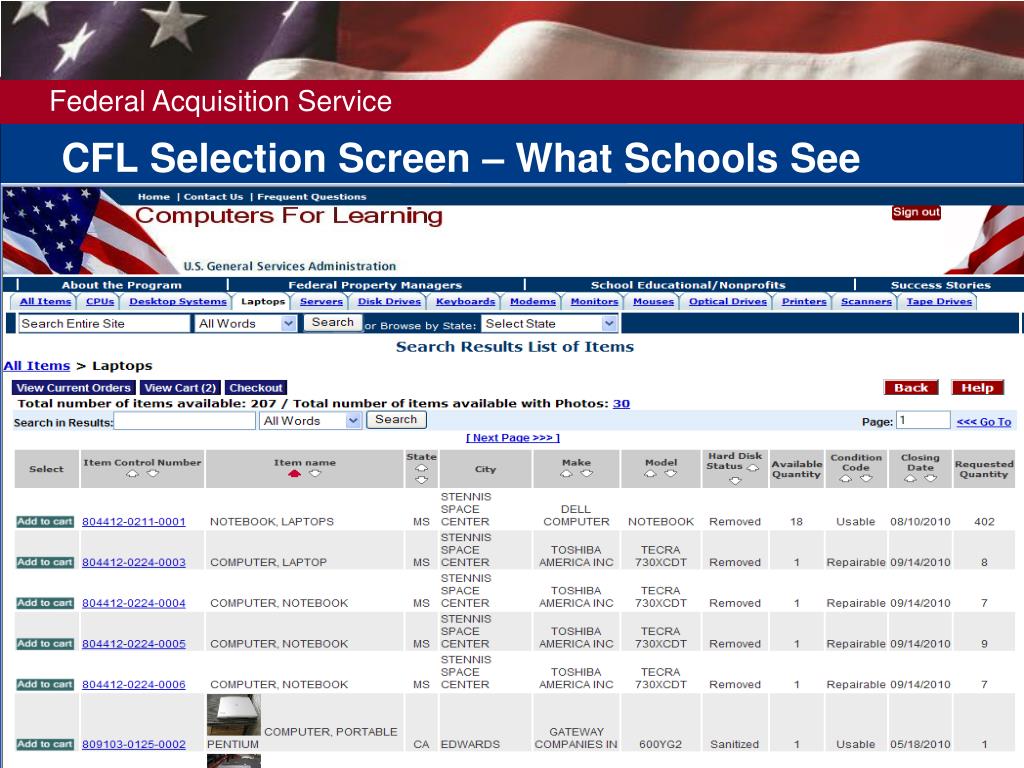Viewport: 1024px width, 768px height.
Task: Click the Page number field
Action: [923, 420]
